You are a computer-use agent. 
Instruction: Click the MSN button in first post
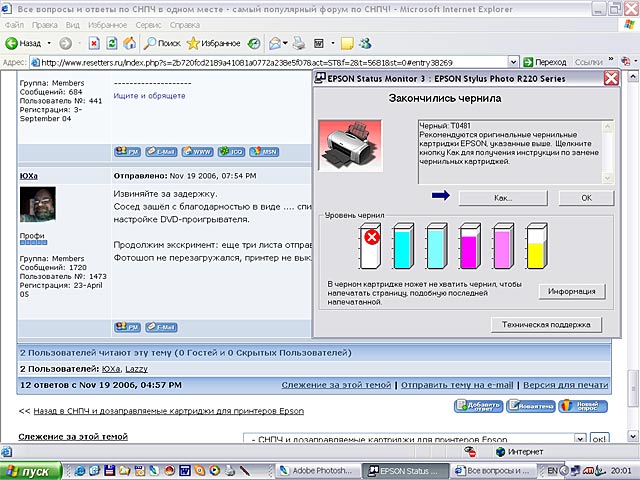coord(264,151)
